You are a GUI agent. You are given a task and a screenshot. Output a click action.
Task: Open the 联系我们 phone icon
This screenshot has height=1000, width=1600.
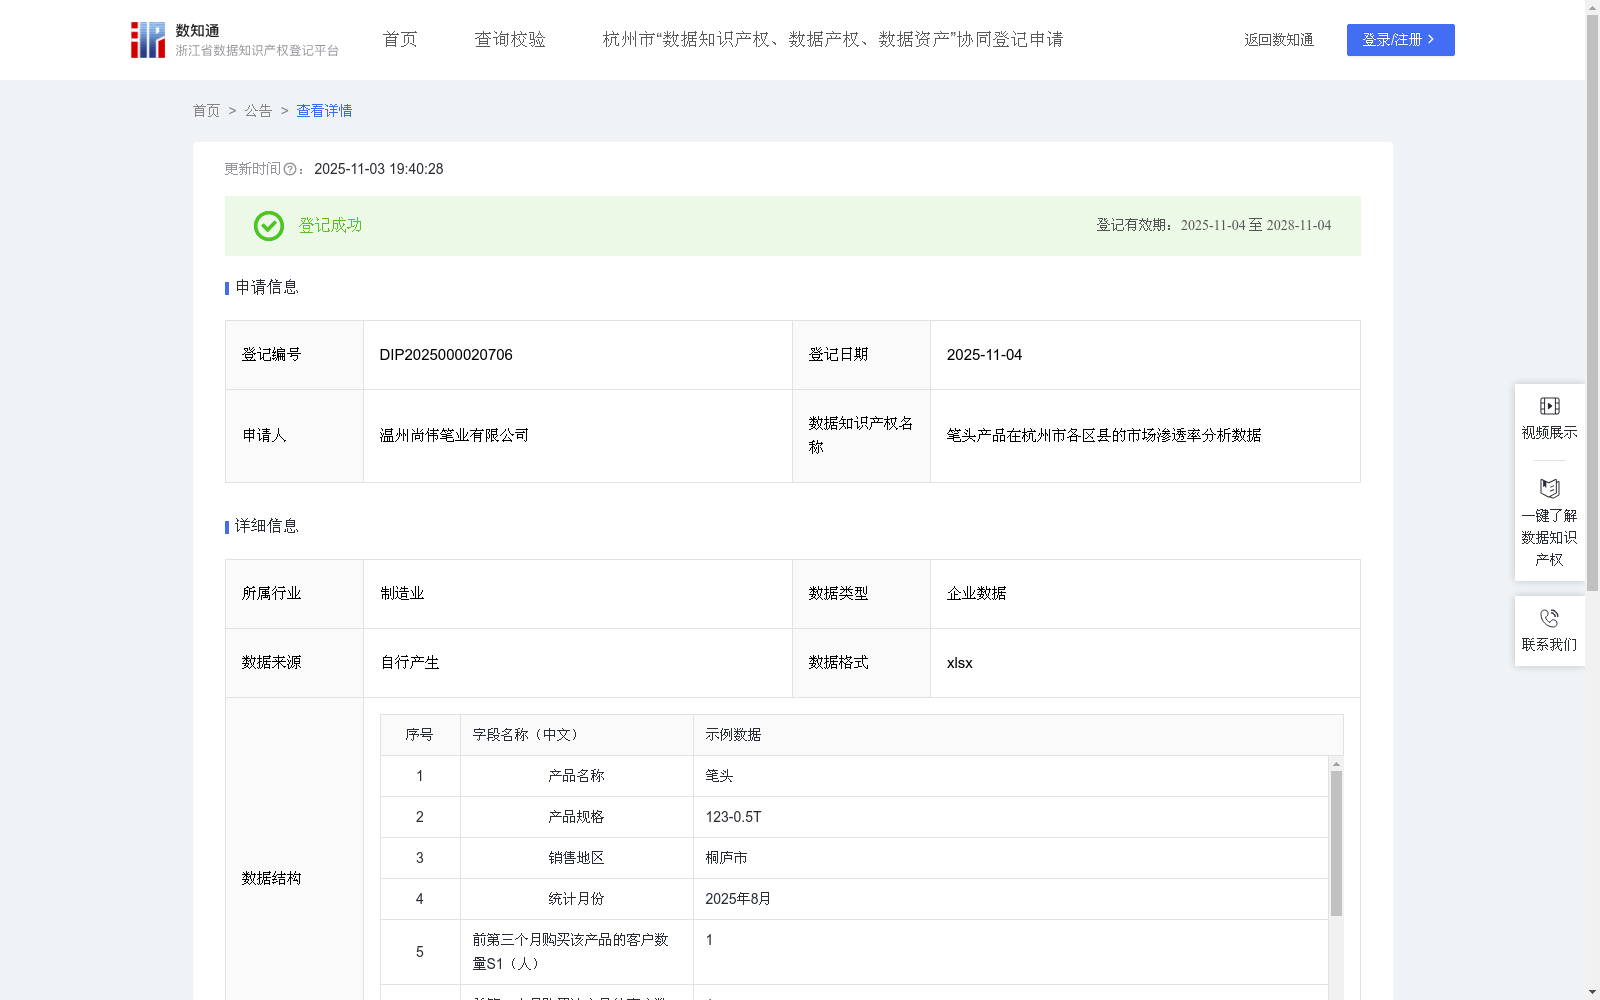coord(1549,618)
